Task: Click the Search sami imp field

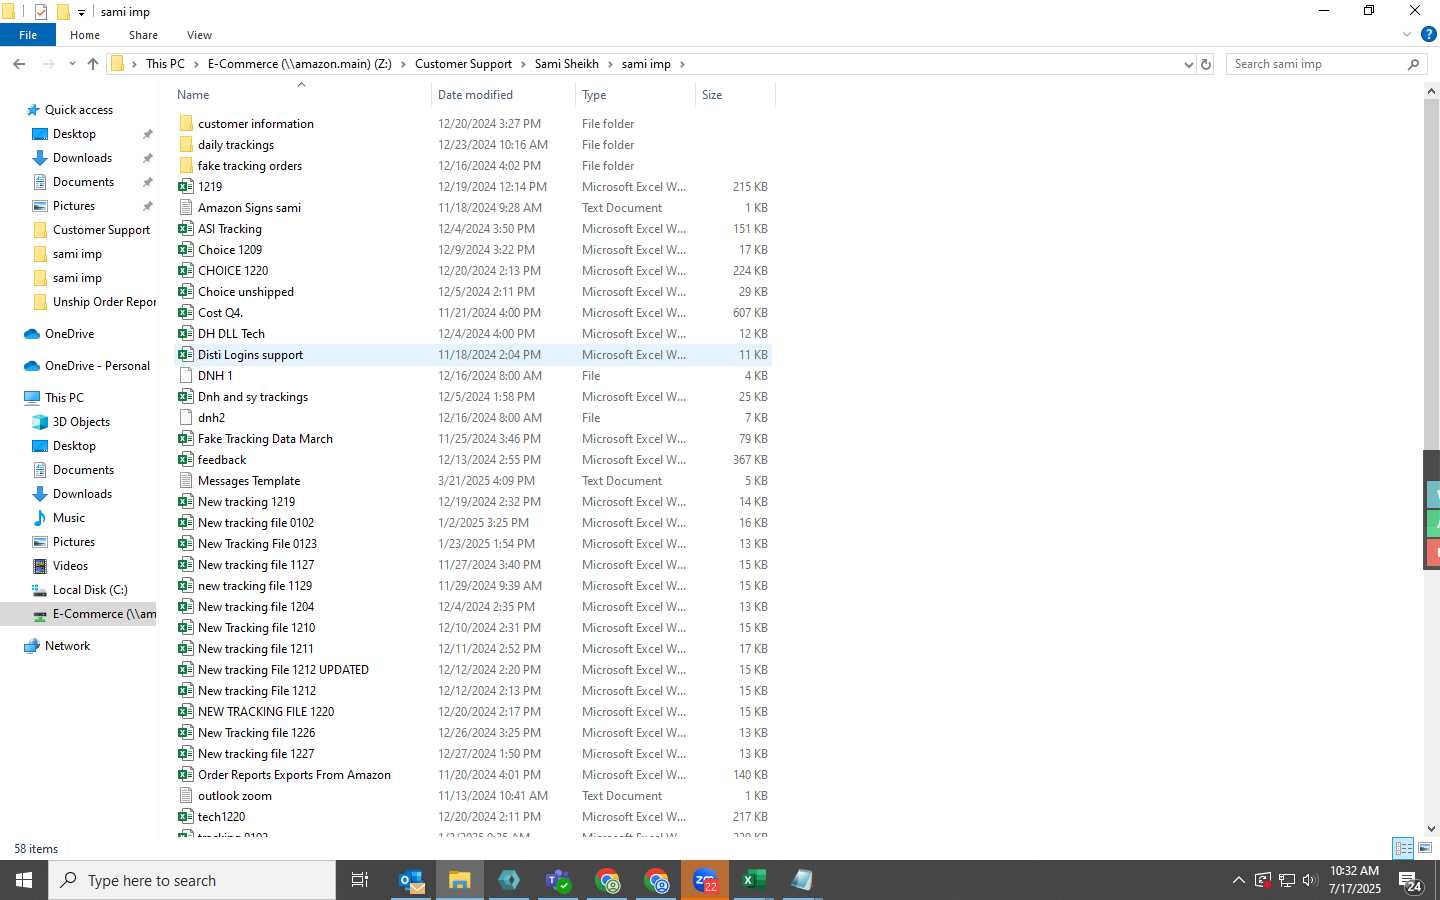Action: click(x=1315, y=64)
